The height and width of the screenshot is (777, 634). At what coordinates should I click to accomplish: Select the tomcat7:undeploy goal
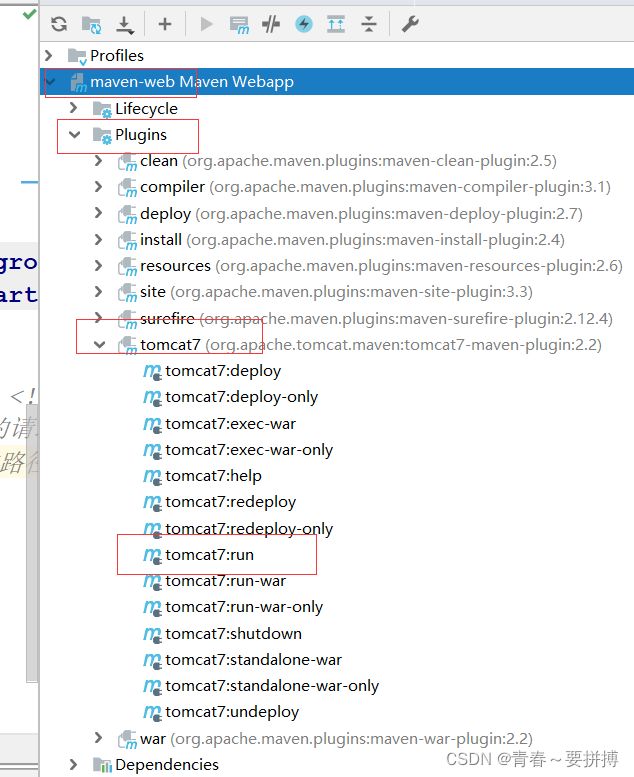click(232, 712)
